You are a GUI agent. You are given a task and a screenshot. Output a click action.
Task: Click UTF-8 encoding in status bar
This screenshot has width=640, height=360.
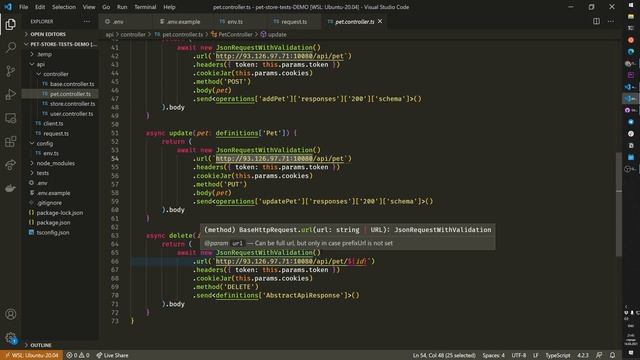518,355
